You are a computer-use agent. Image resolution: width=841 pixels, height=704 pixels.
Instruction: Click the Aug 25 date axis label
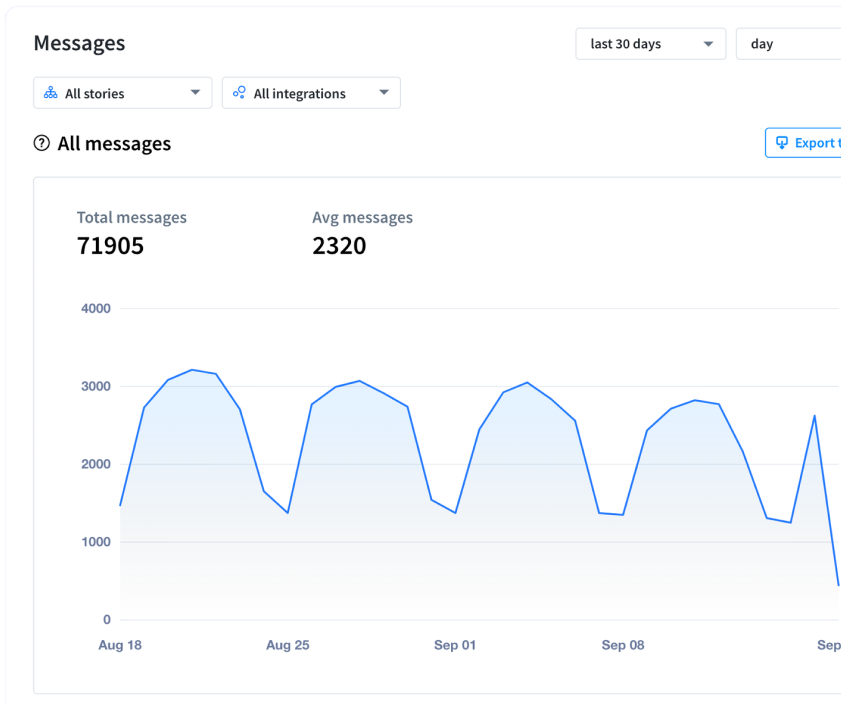[288, 645]
